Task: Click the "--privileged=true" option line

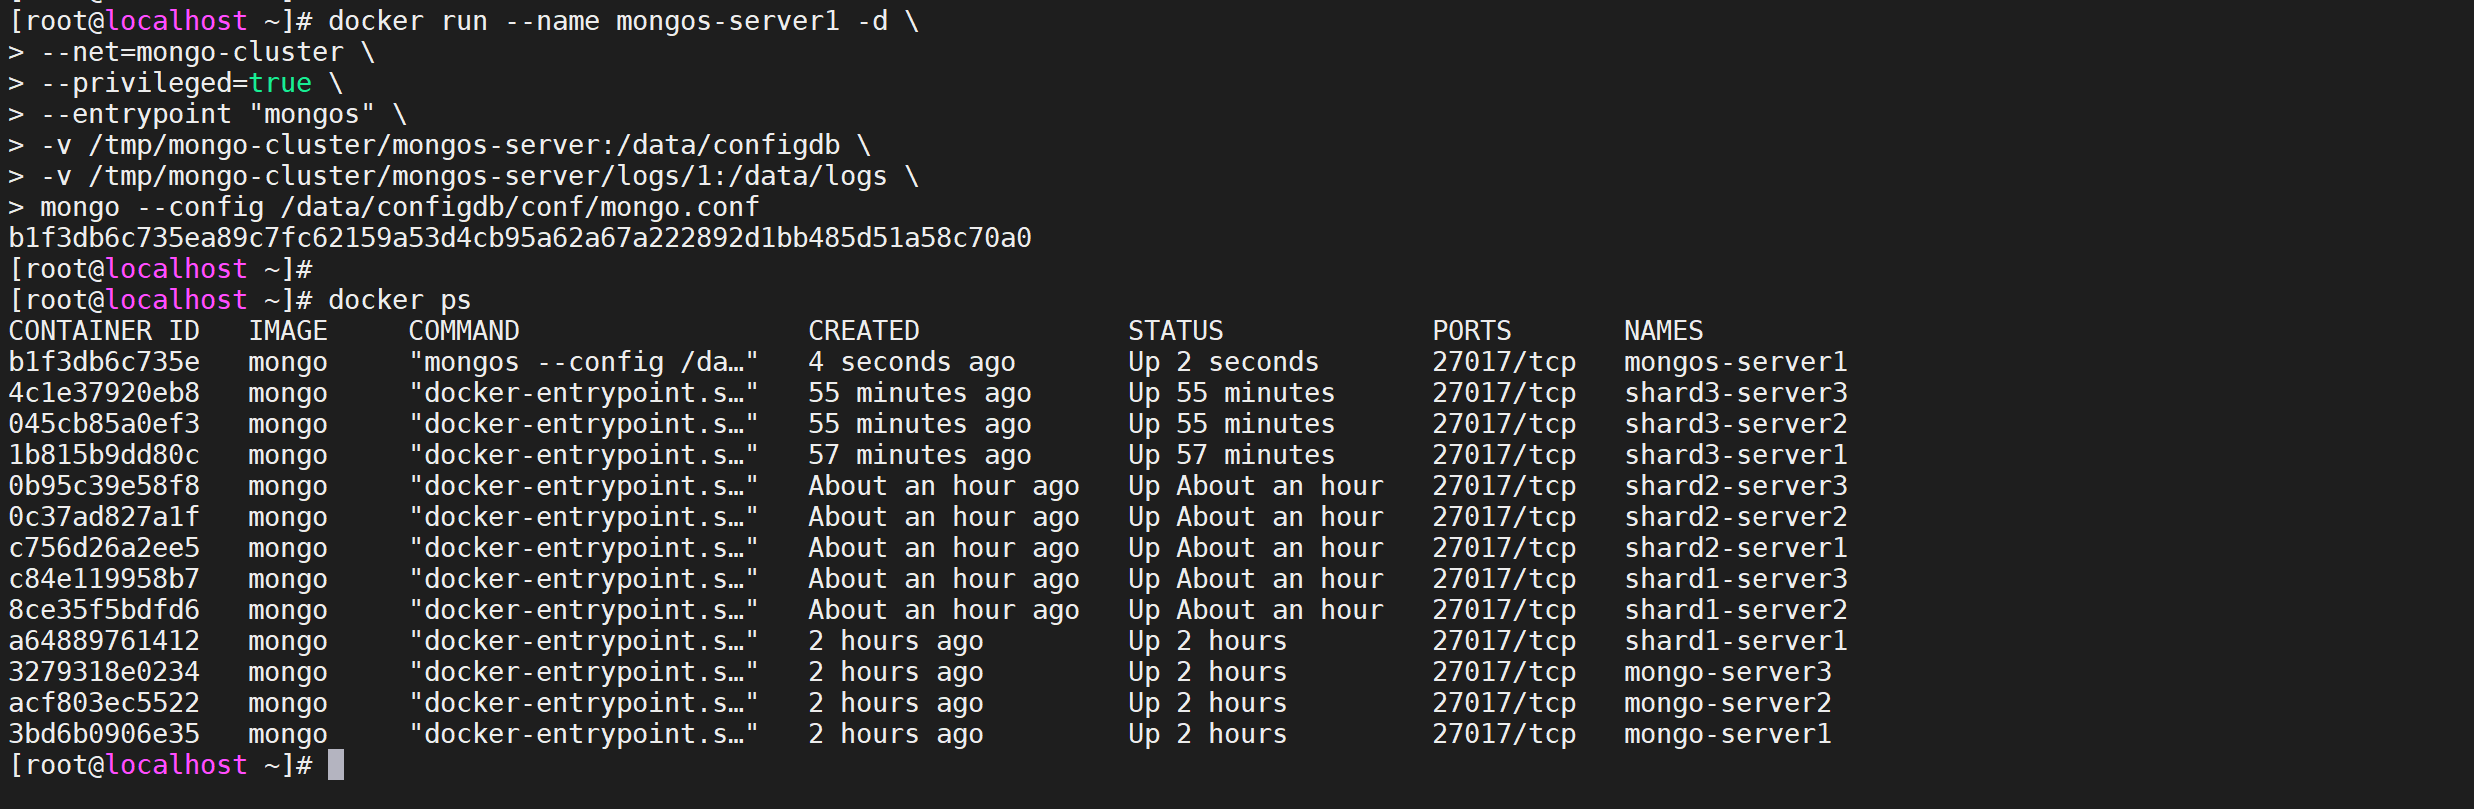Action: coord(176,83)
